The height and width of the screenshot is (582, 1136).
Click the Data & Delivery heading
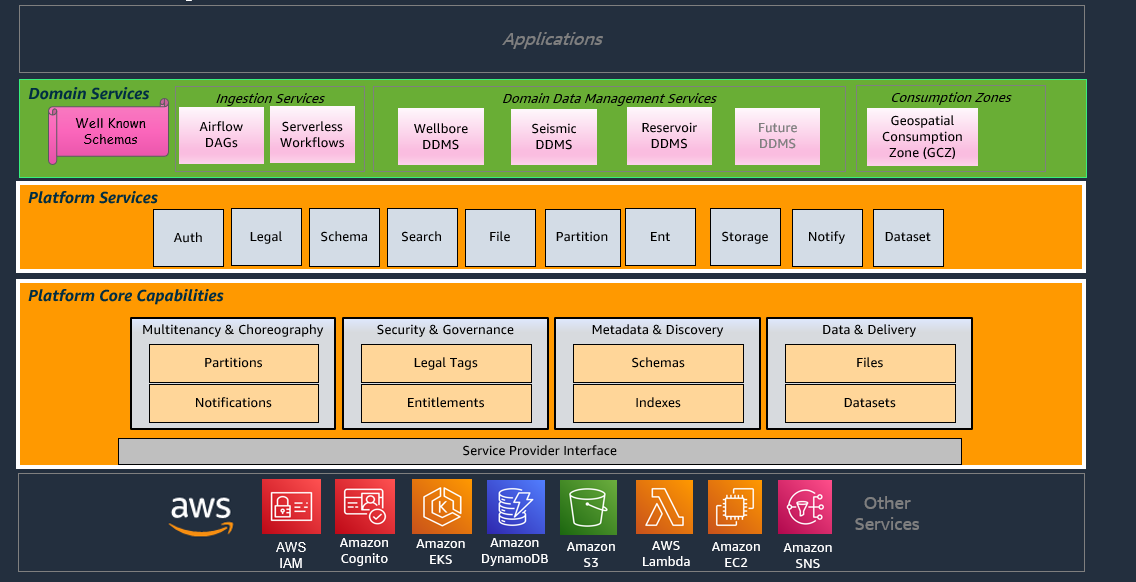(x=869, y=330)
